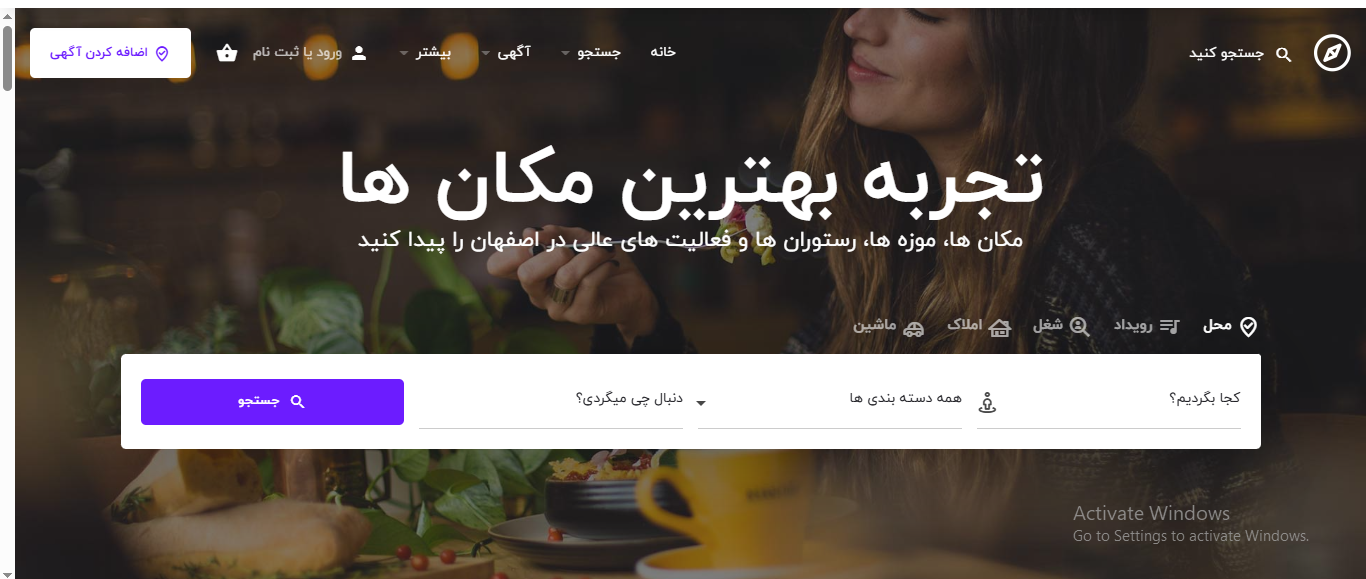This screenshot has height=579, width=1366.
Task: Expand the آگهی navigation dropdown
Action: (506, 52)
